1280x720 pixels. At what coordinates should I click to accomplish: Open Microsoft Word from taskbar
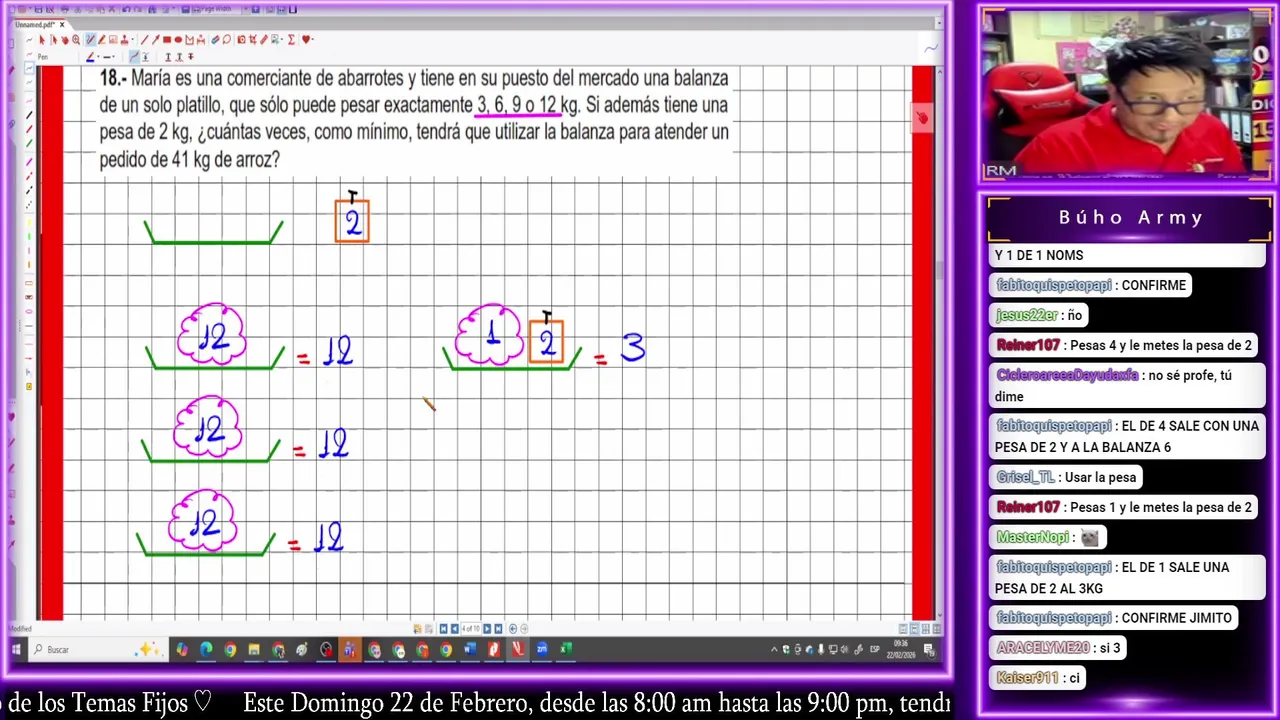[x=469, y=650]
